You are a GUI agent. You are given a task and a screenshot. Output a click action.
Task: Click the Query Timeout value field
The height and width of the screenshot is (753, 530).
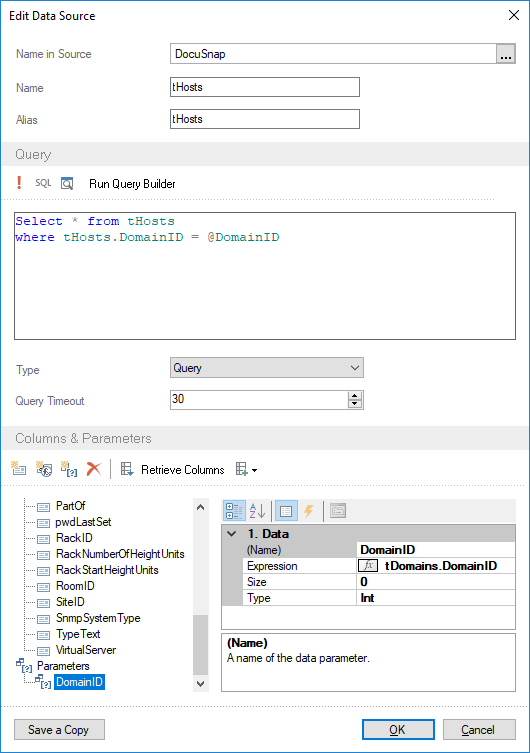(259, 400)
